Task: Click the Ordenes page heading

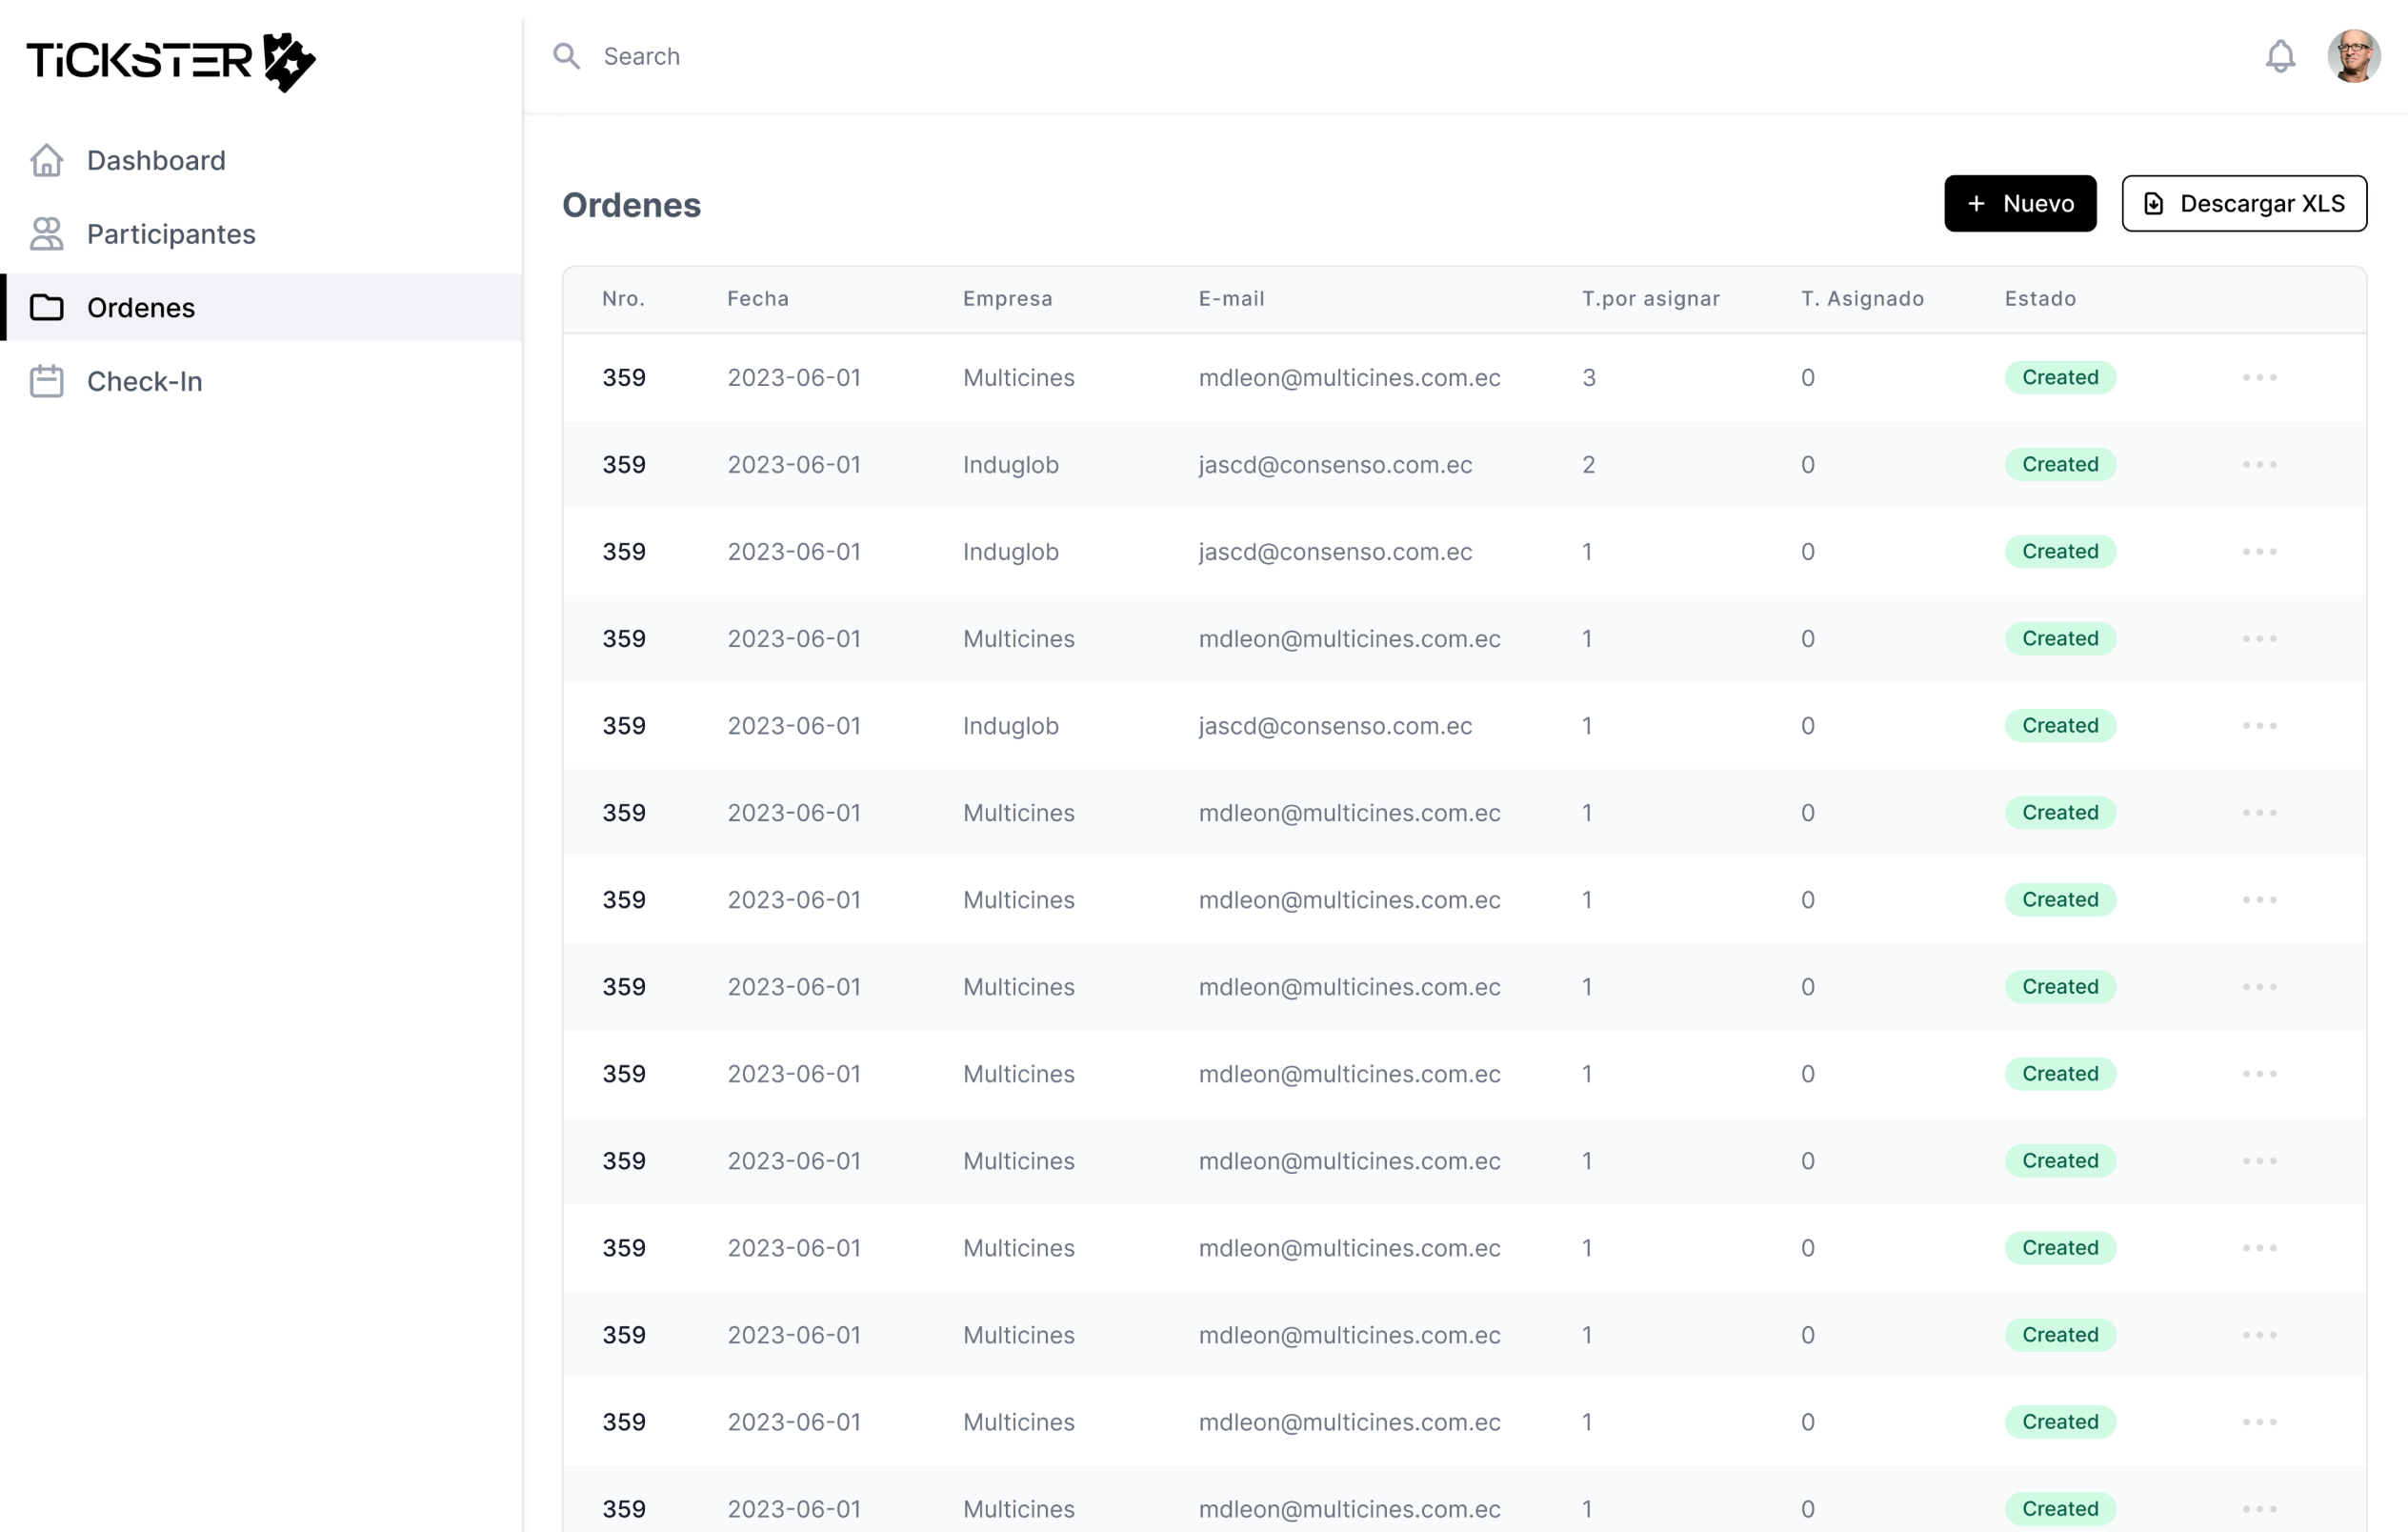Action: click(x=631, y=205)
